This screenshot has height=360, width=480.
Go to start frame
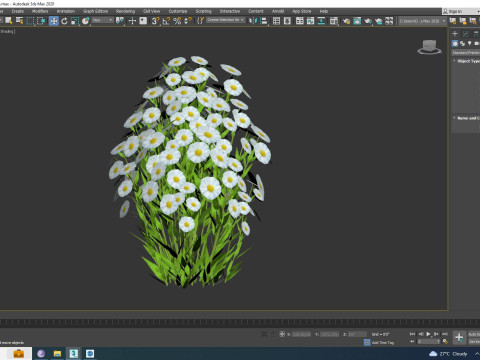tap(412, 334)
